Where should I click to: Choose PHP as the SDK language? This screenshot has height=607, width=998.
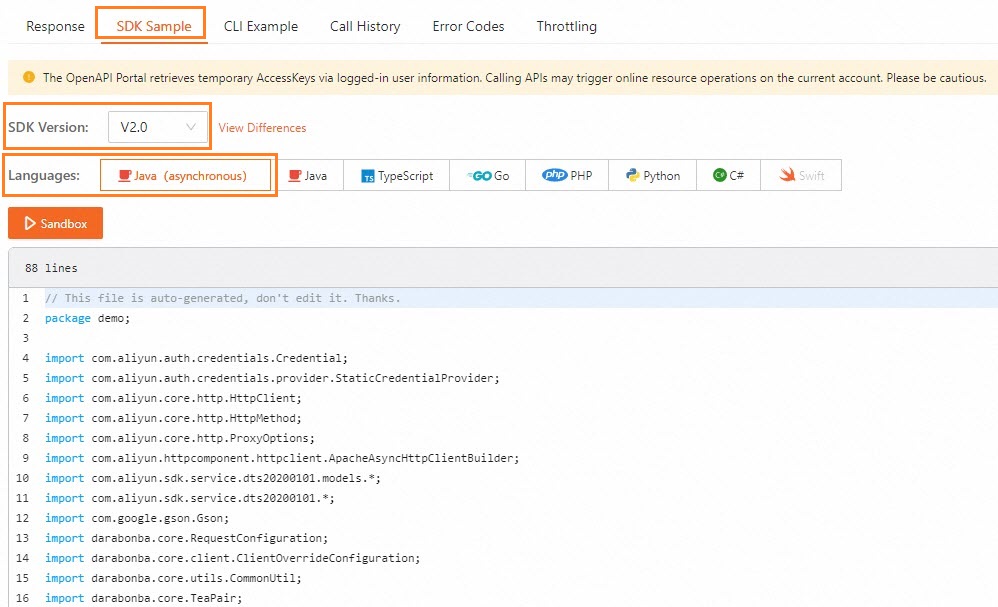tap(567, 176)
